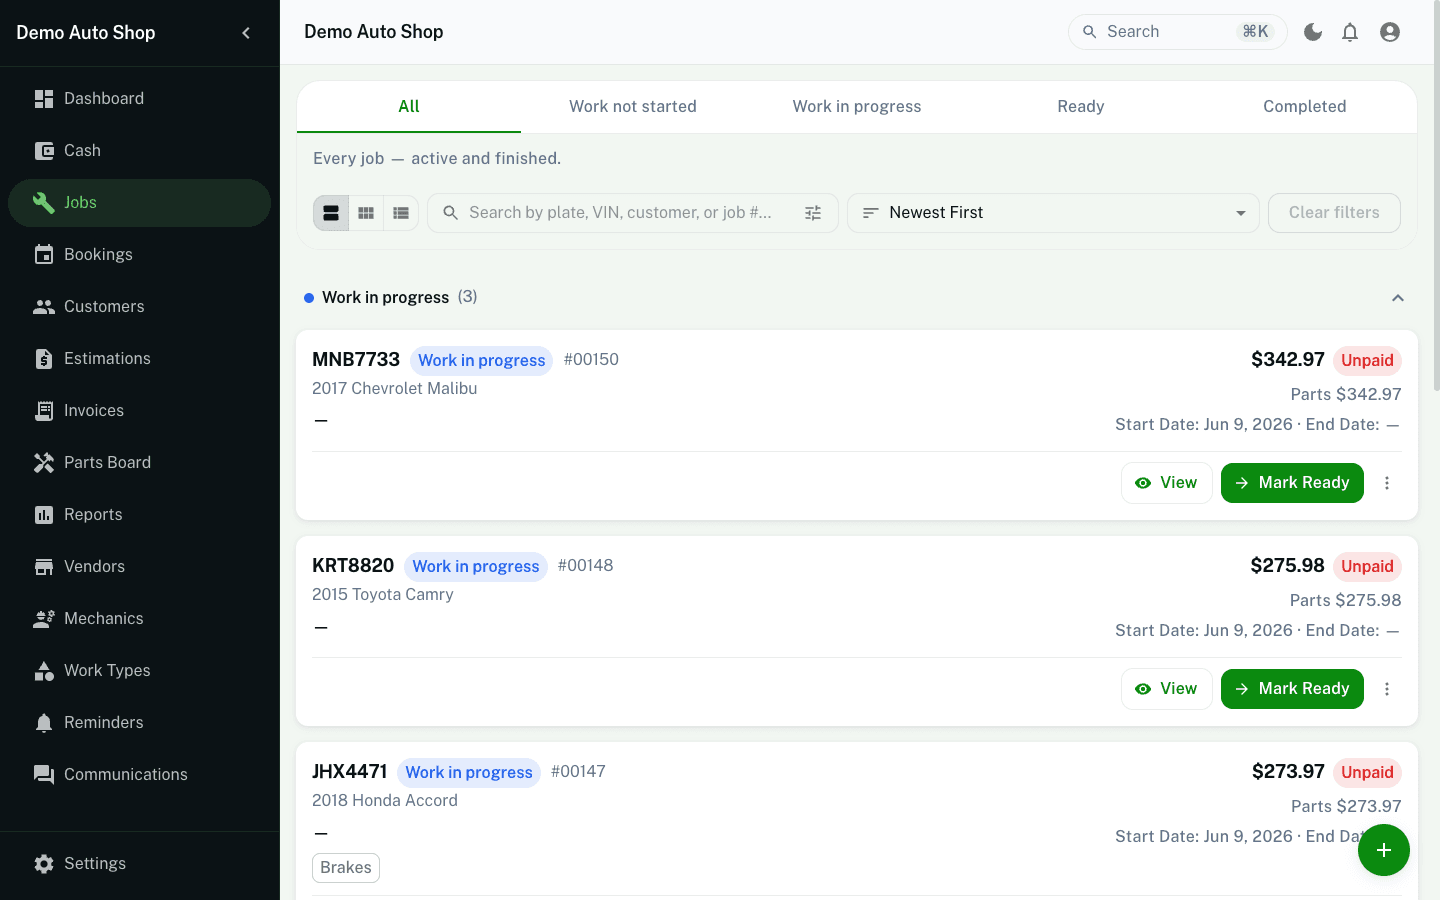
Task: Switch to the Work not started tab
Action: 633,107
